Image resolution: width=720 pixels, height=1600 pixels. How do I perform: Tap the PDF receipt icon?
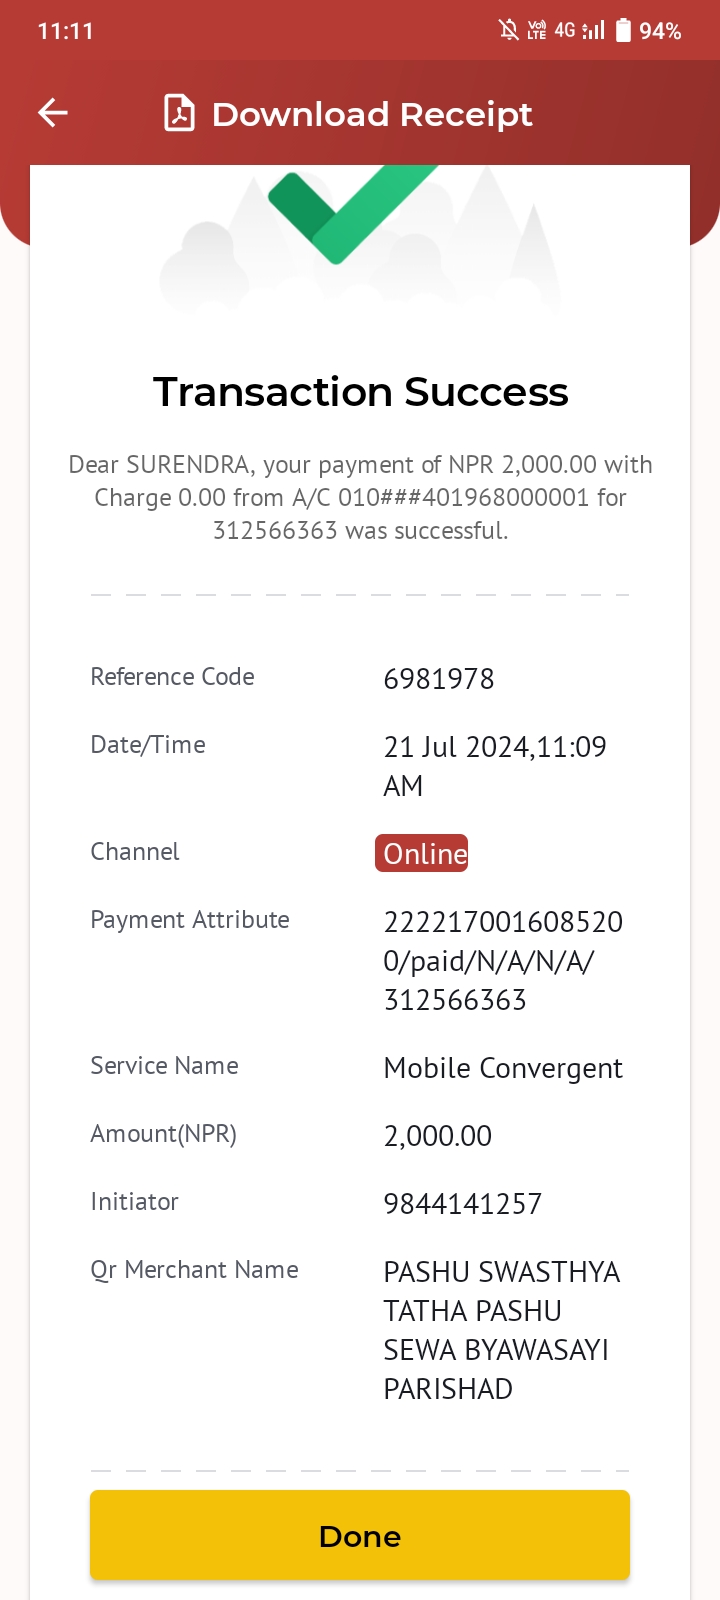tap(179, 113)
